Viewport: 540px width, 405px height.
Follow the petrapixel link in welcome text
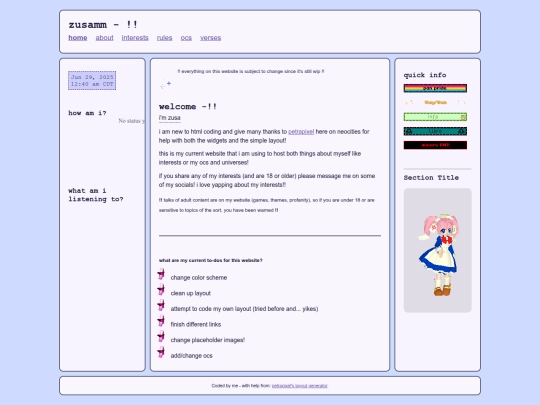[301, 132]
